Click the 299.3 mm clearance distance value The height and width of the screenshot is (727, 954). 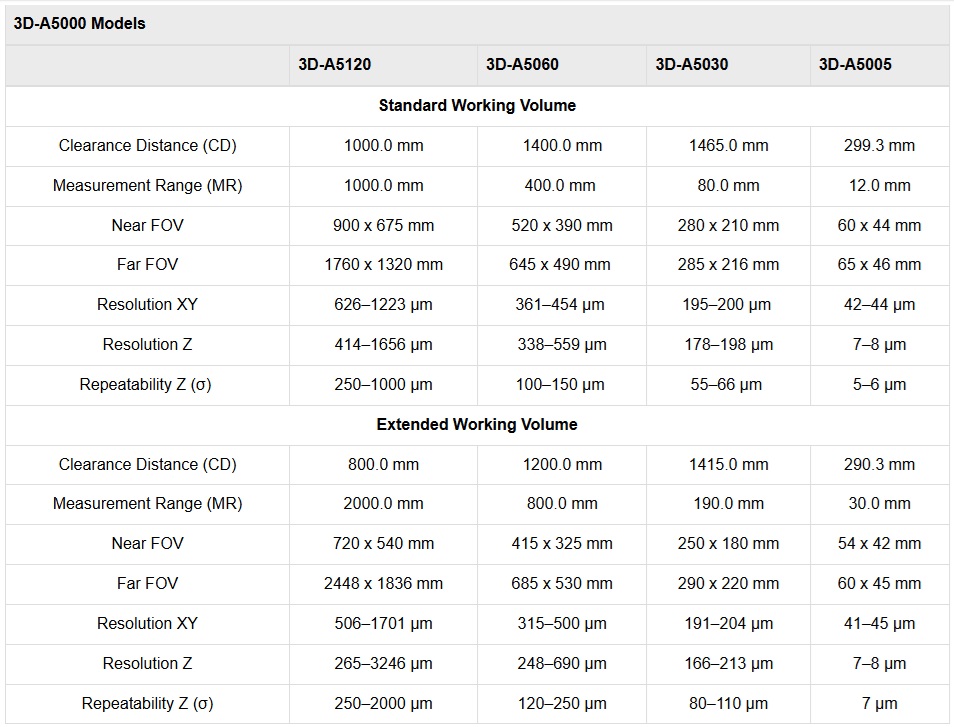[879, 145]
